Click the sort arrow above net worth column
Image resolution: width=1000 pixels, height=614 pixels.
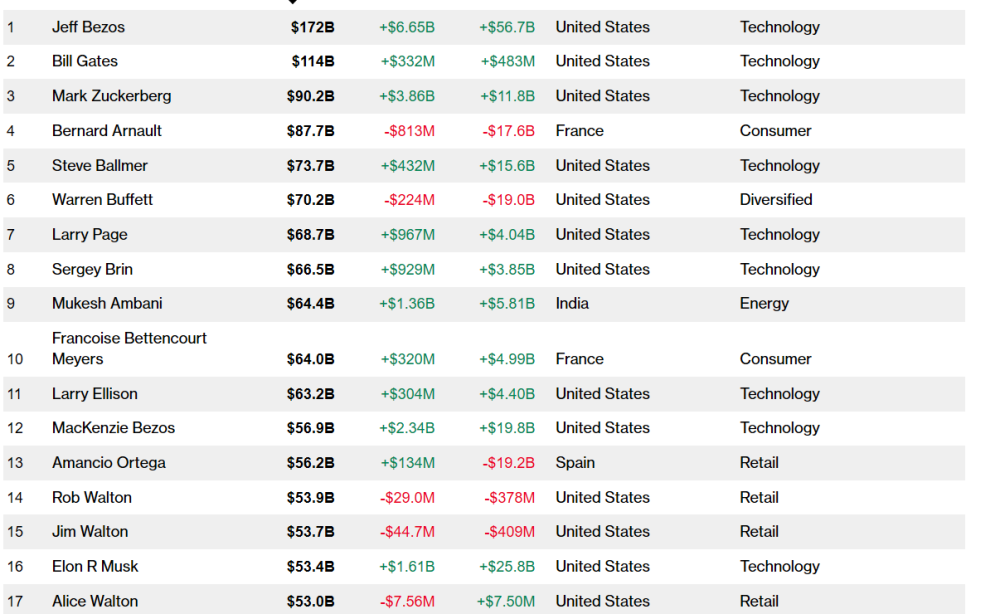293,3
